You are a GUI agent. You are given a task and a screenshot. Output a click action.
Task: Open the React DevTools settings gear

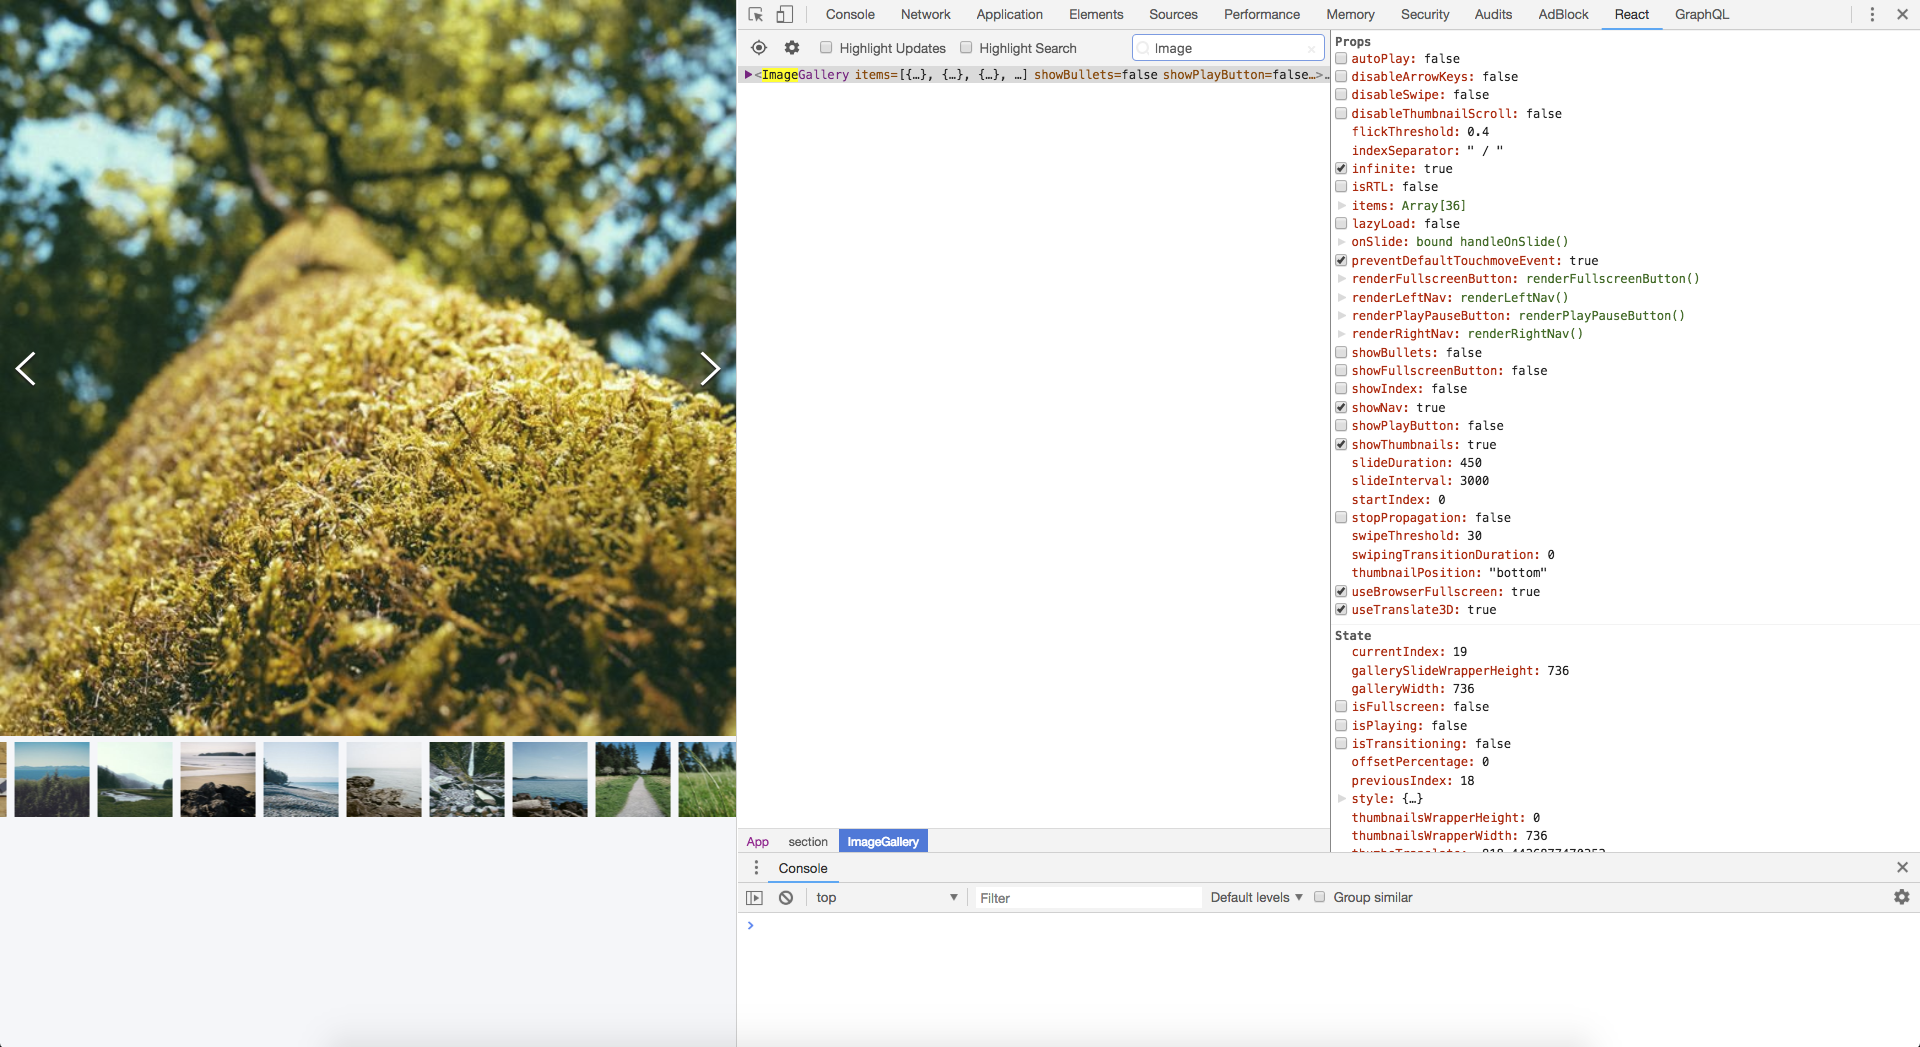tap(791, 47)
